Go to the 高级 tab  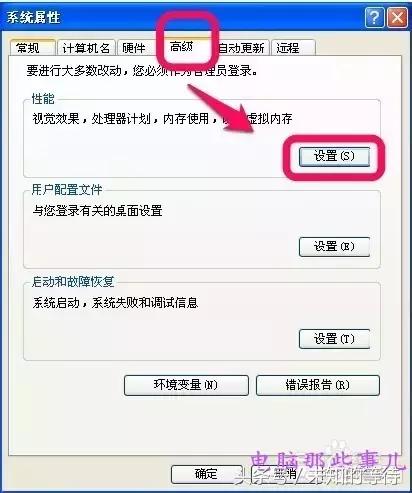point(182,47)
